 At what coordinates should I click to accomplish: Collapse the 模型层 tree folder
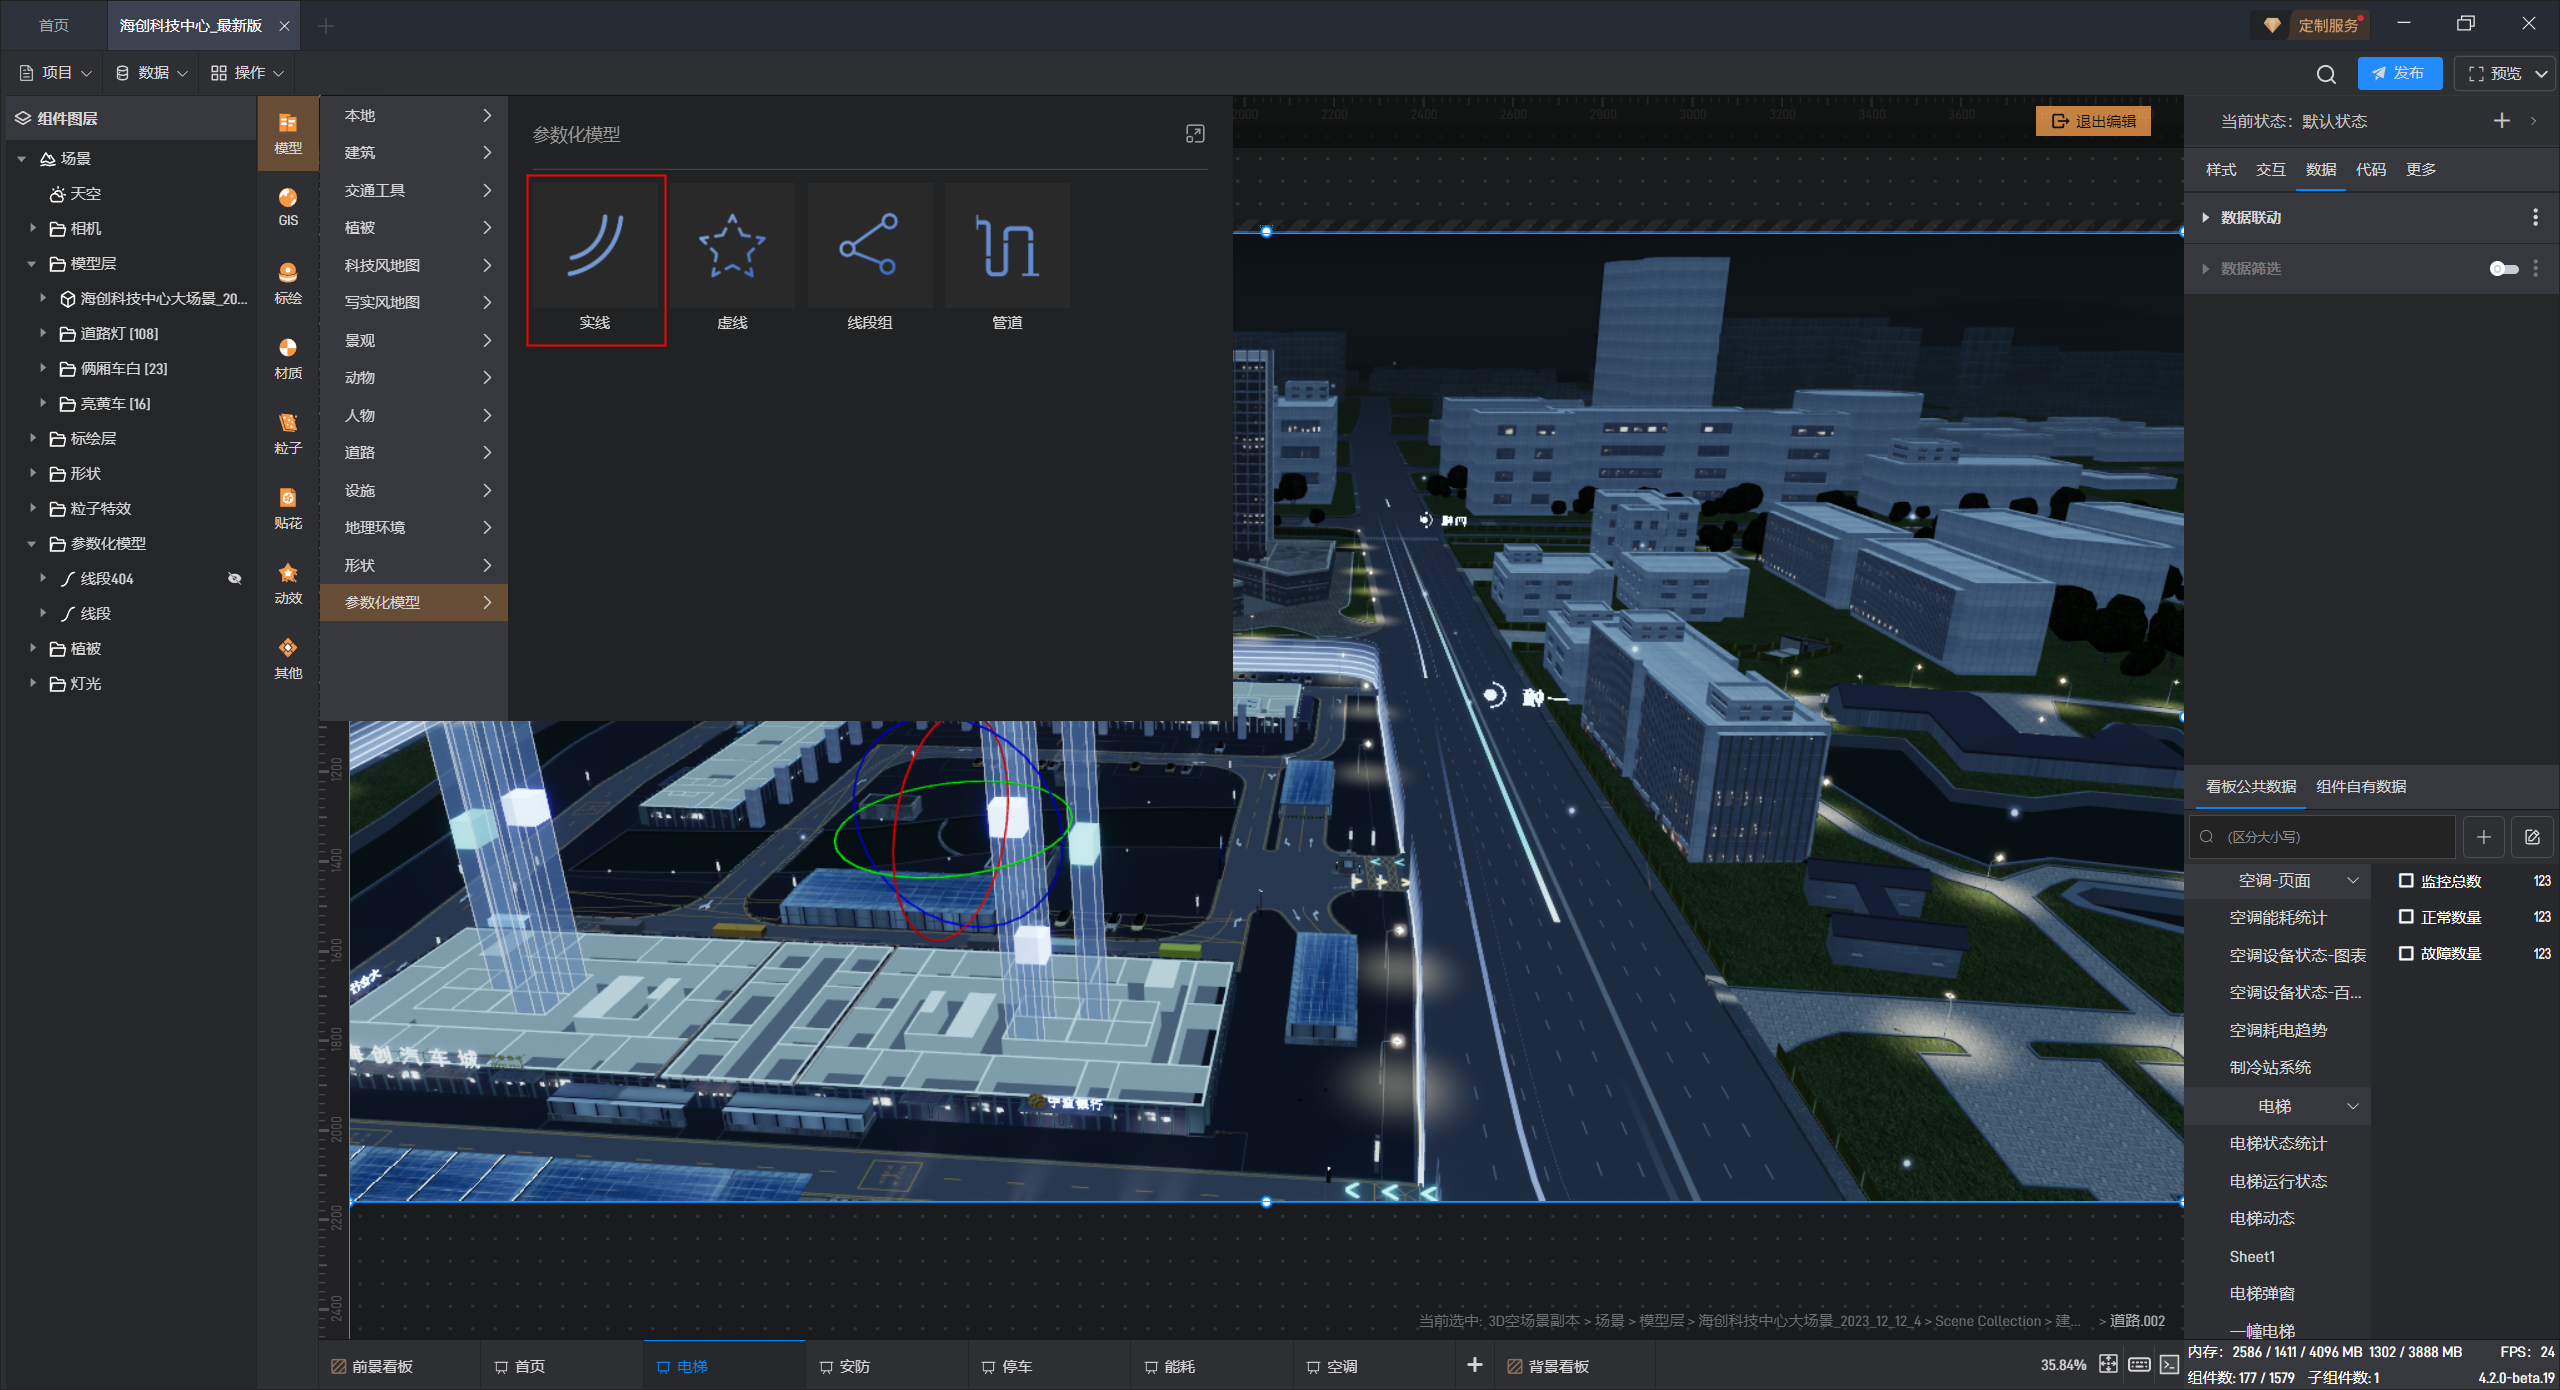point(31,264)
